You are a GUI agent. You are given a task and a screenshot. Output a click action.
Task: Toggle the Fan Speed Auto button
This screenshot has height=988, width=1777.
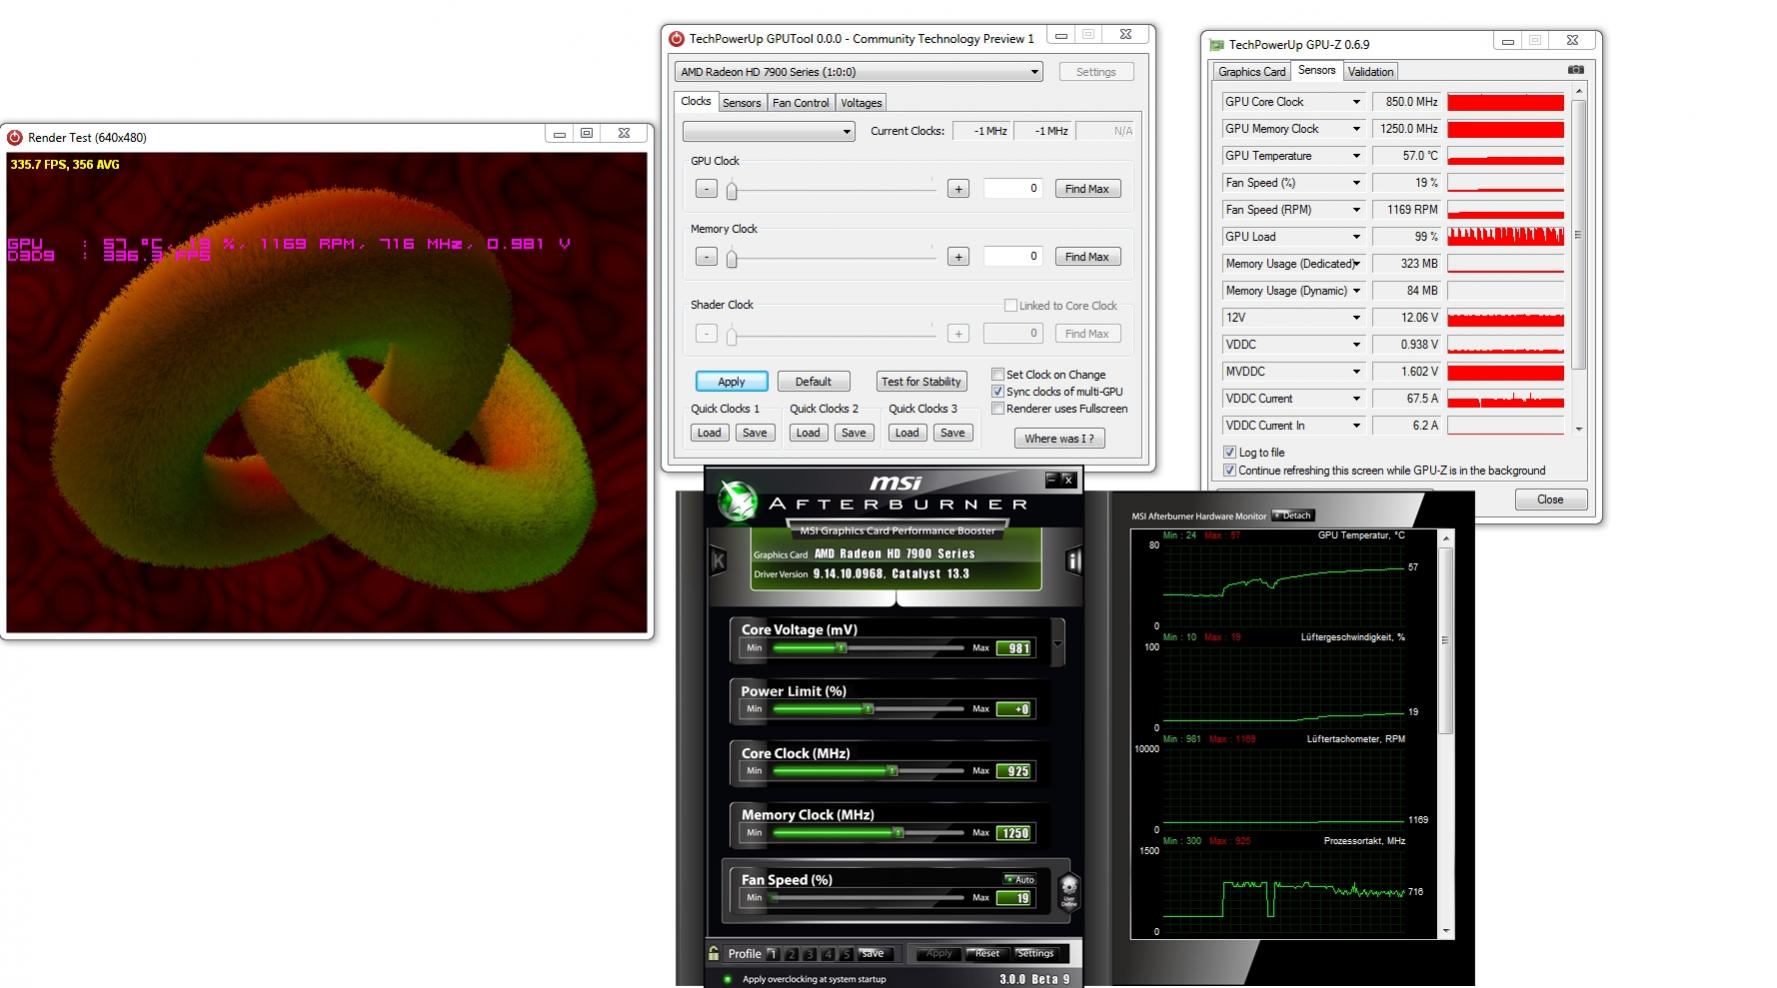point(1020,880)
